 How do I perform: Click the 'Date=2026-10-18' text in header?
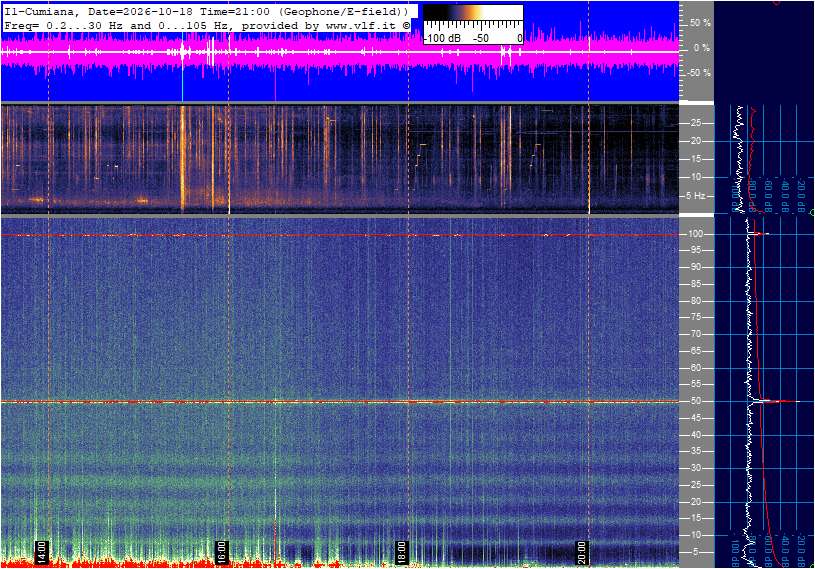[140, 11]
